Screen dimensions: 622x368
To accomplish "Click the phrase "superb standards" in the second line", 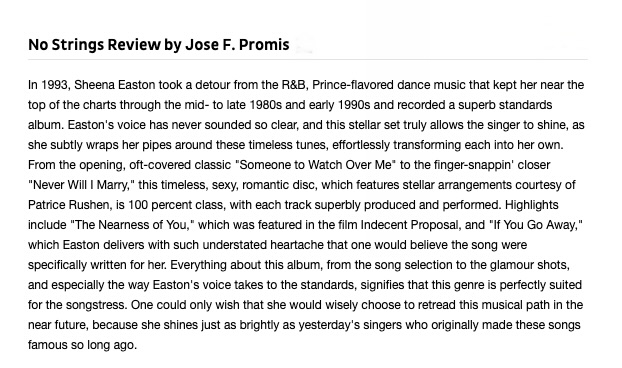I will pos(505,105).
